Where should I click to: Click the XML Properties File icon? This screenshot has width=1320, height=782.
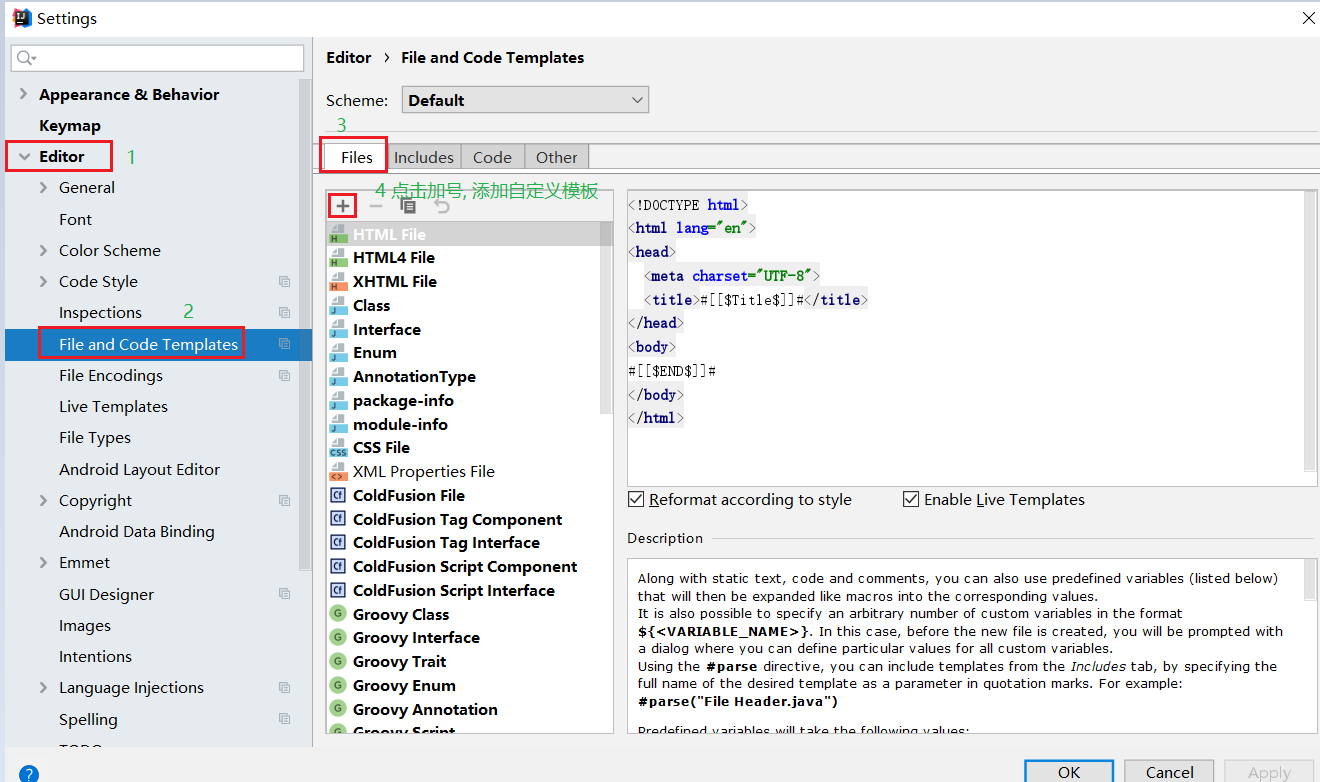pyautogui.click(x=338, y=472)
